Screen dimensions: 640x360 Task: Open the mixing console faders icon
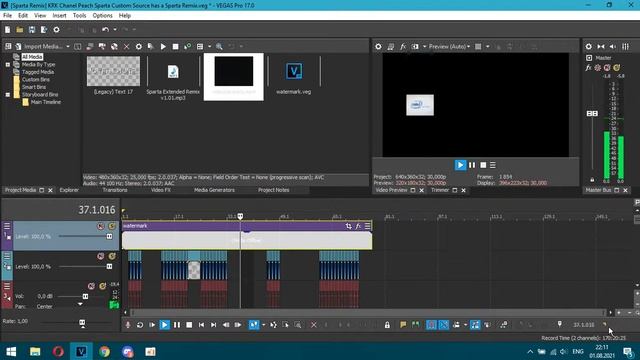(625, 47)
